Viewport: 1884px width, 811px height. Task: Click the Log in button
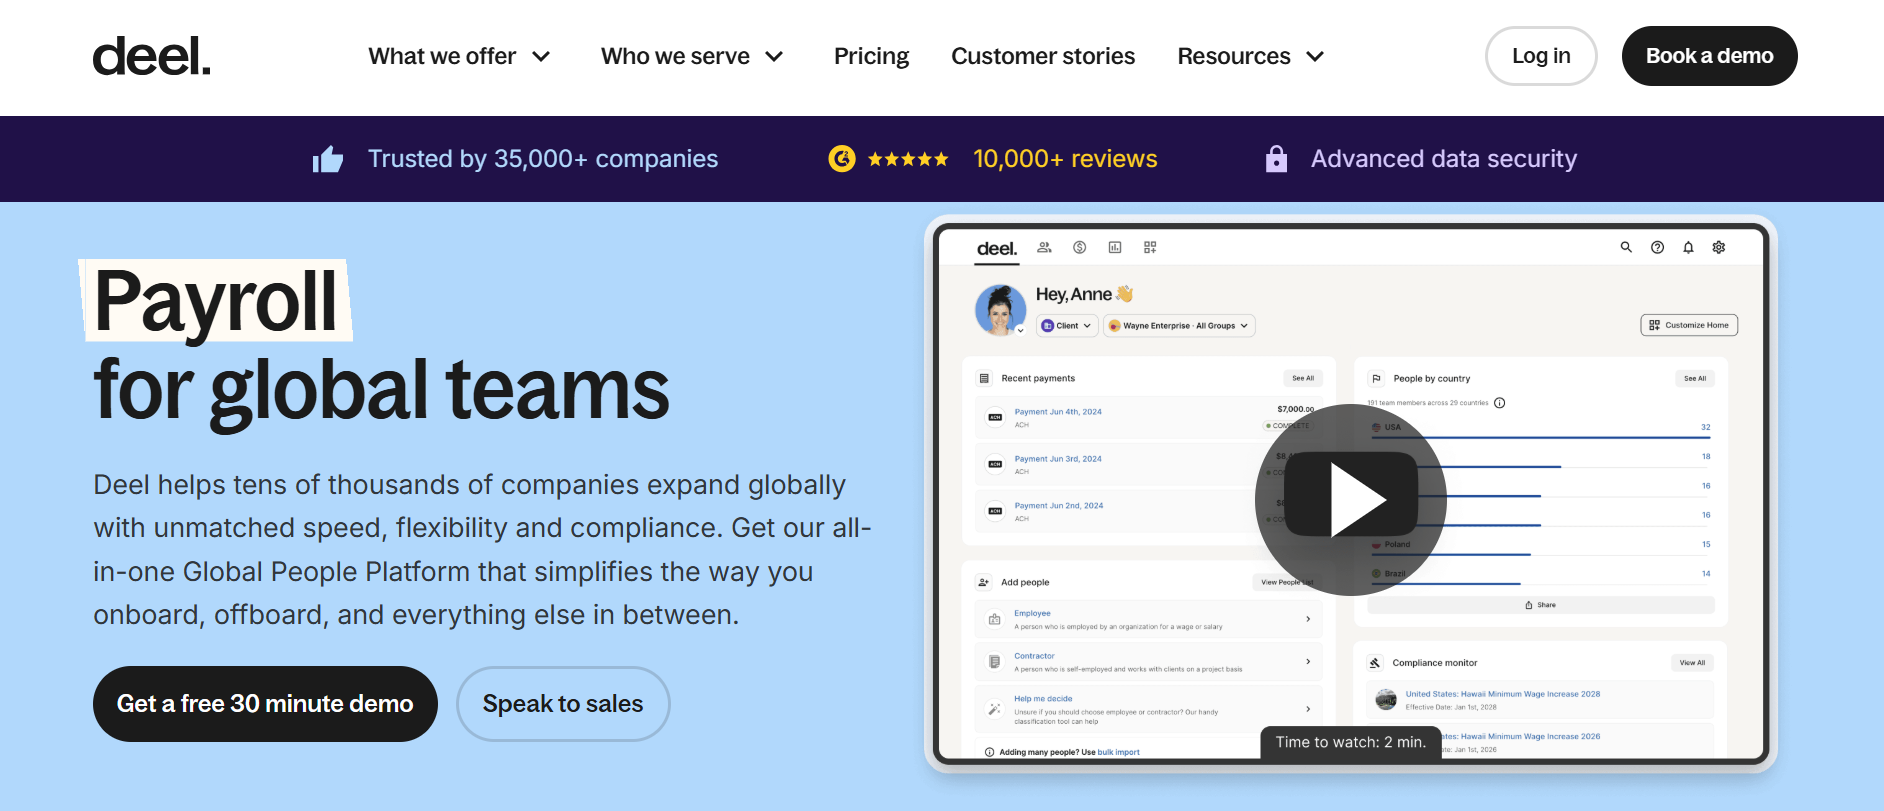(x=1541, y=57)
